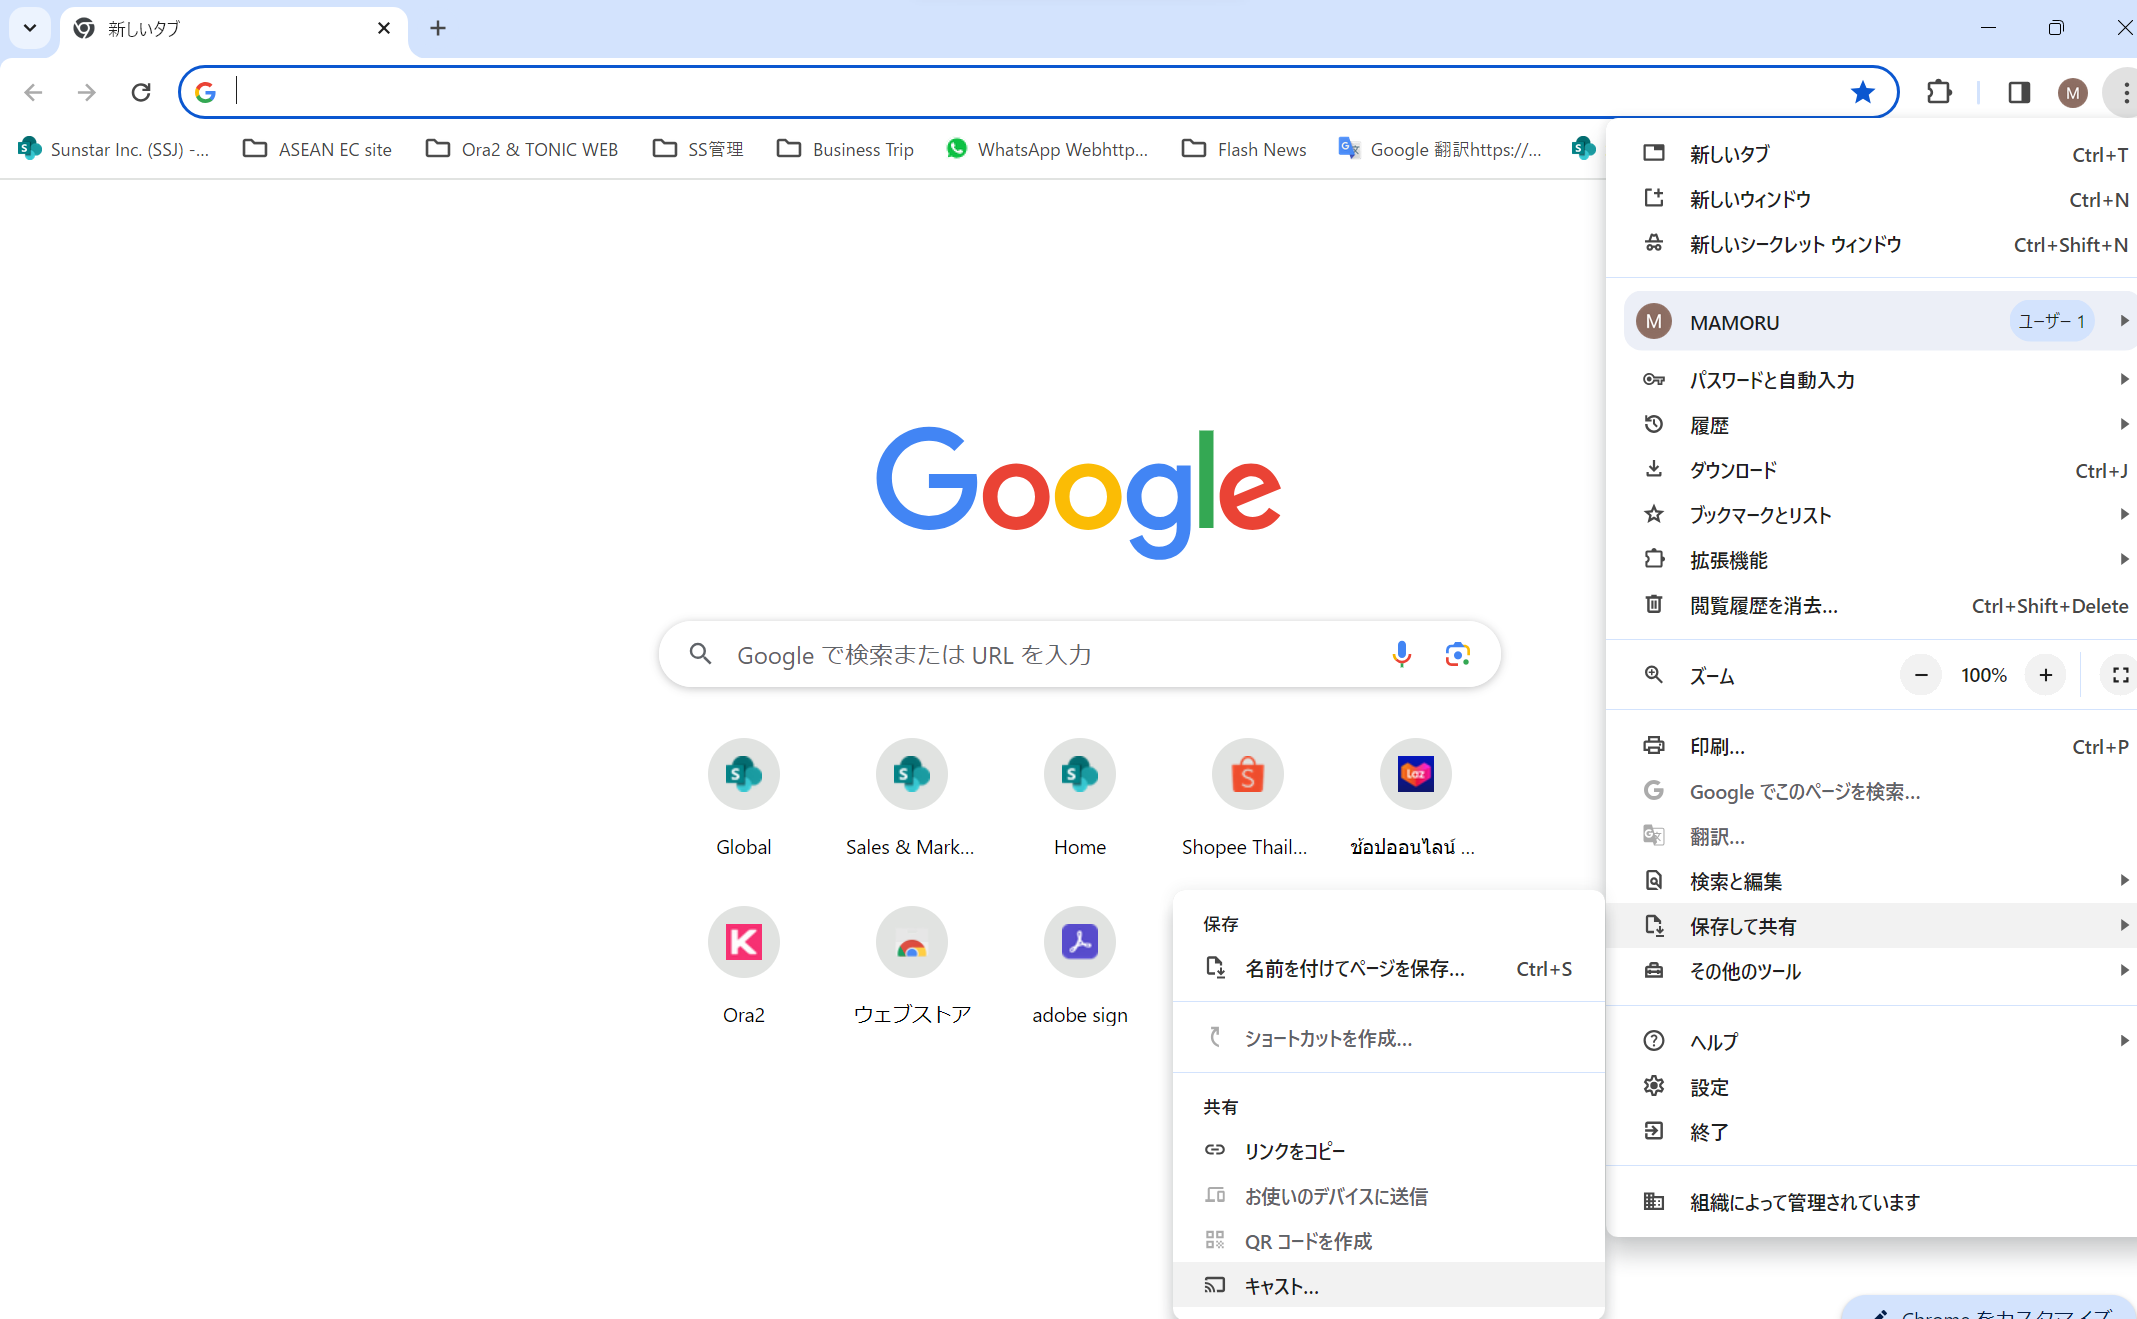The height and width of the screenshot is (1319, 2137).
Task: Decrease zoom with the minus button
Action: [x=1921, y=675]
